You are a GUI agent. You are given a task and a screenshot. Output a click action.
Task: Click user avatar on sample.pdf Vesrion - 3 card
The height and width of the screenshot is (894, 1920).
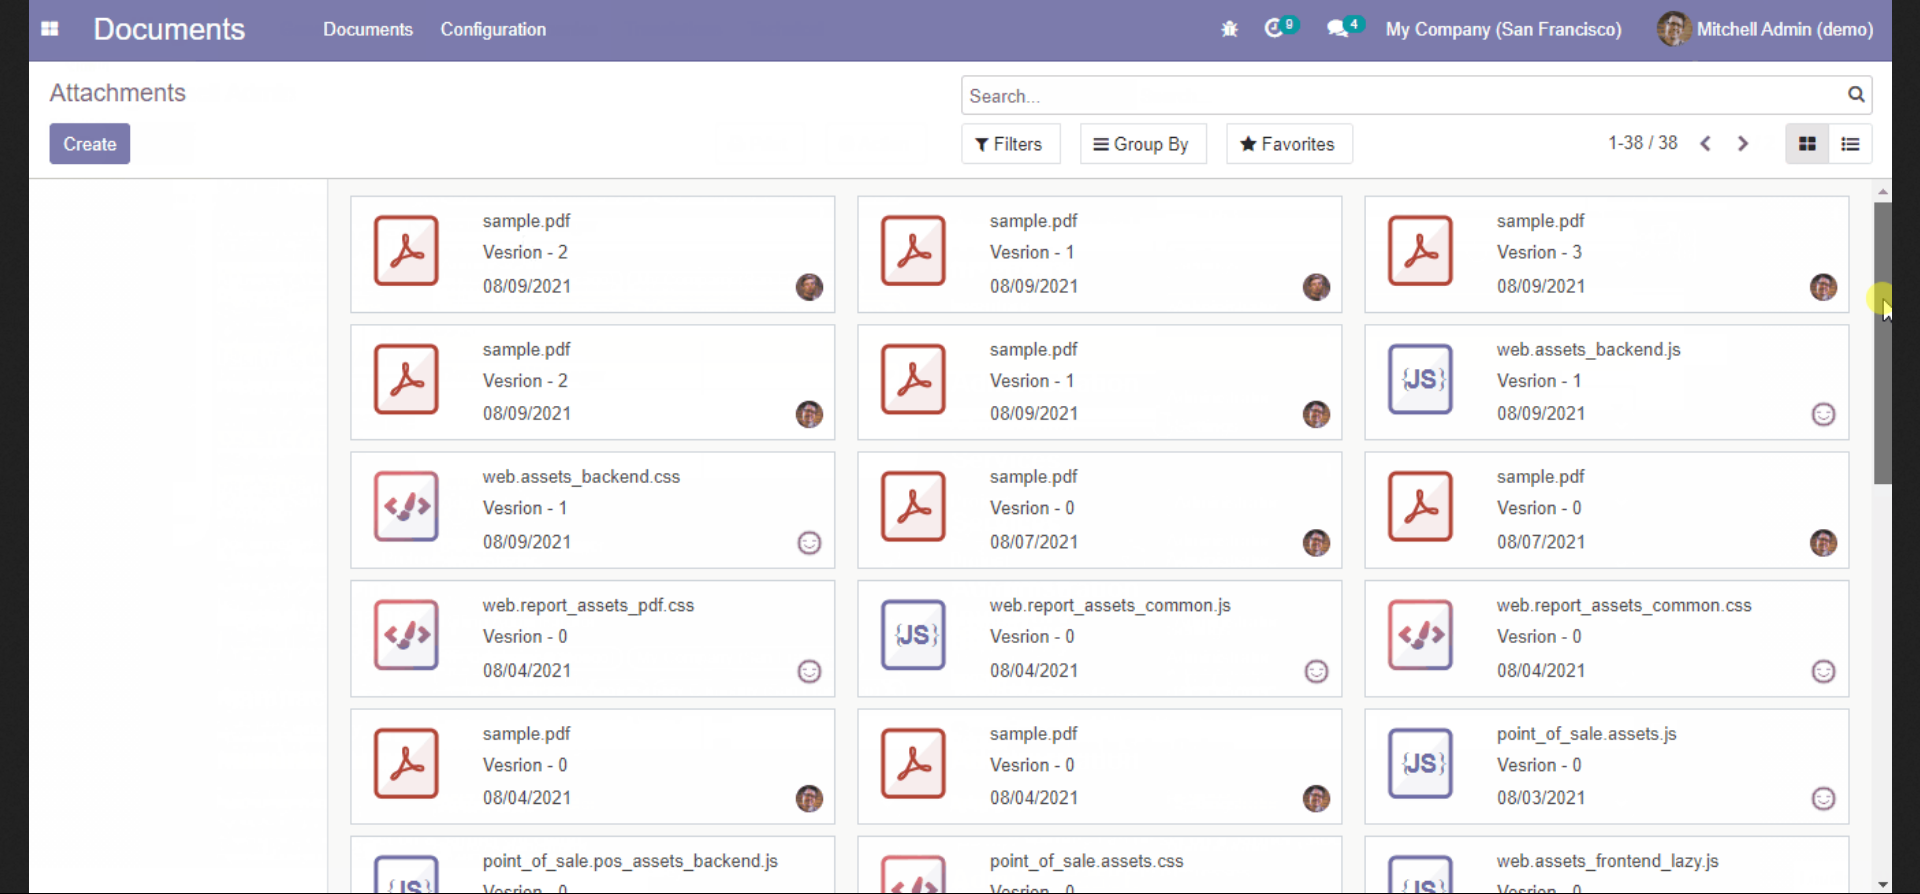[1823, 287]
